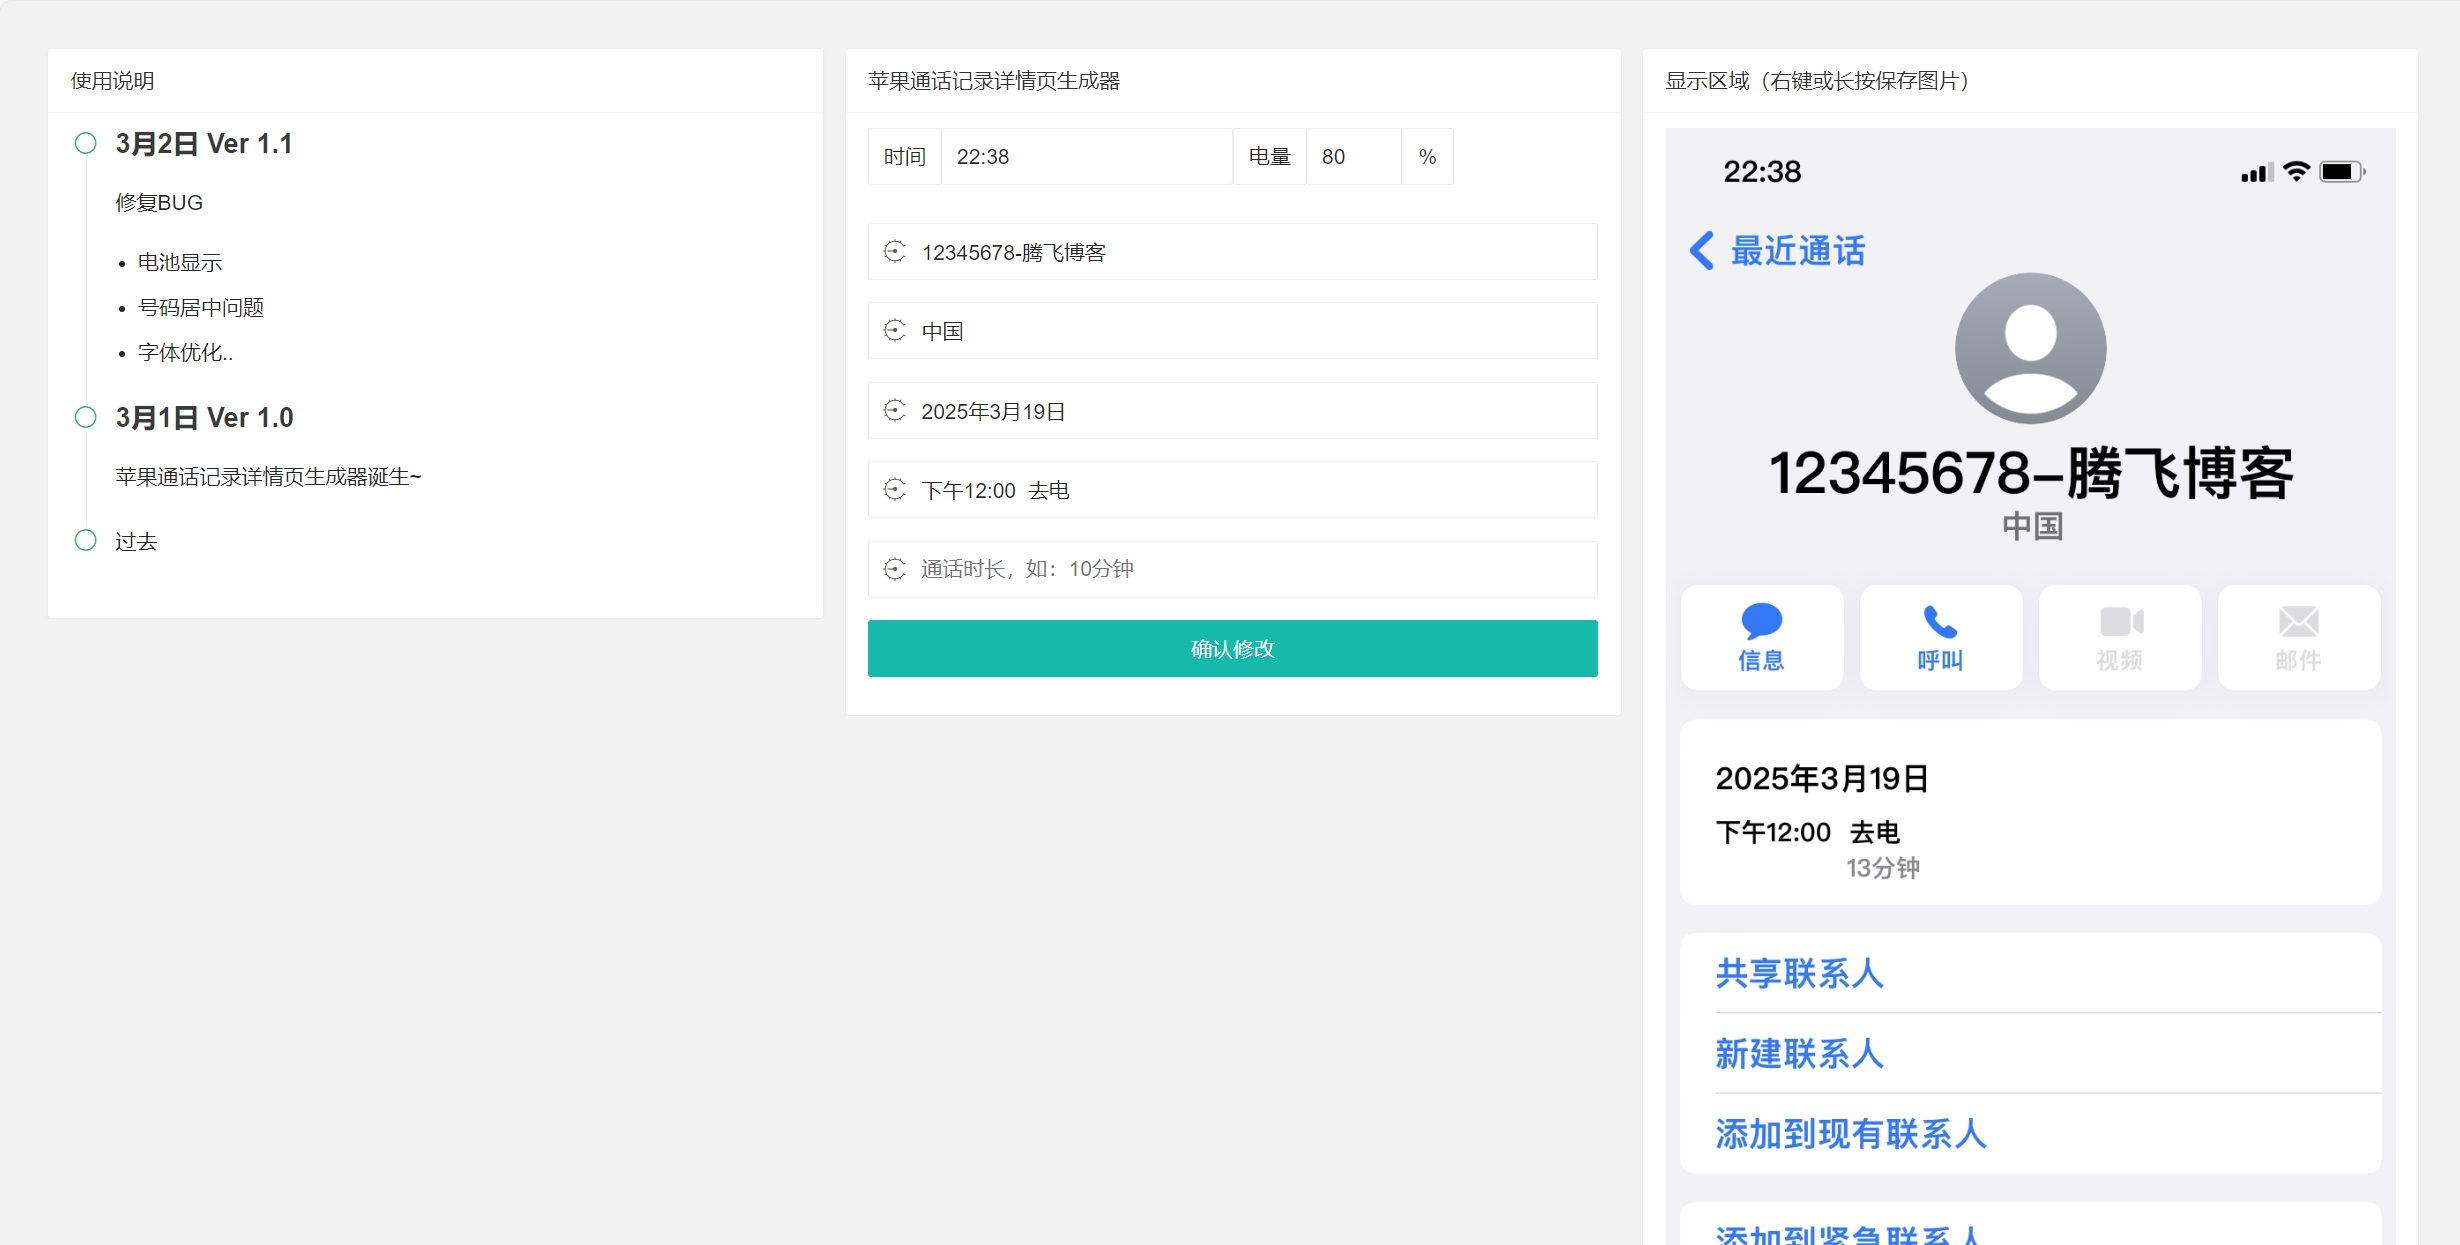This screenshot has height=1245, width=2460.
Task: Focus the 电量 input showing 80
Action: (x=1353, y=157)
